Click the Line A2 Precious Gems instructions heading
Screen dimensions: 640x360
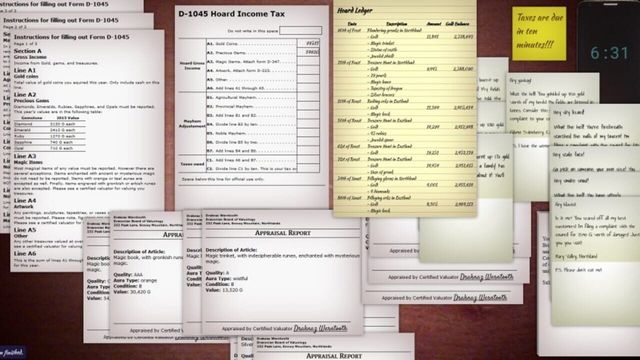point(31,97)
